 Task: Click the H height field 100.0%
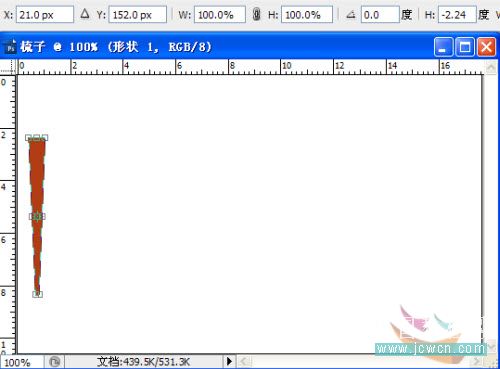pos(307,15)
